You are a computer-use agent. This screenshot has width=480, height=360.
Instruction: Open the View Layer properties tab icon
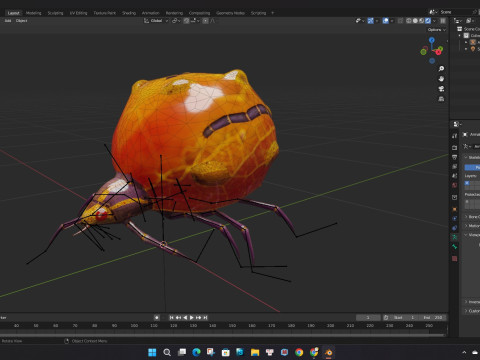tap(455, 166)
